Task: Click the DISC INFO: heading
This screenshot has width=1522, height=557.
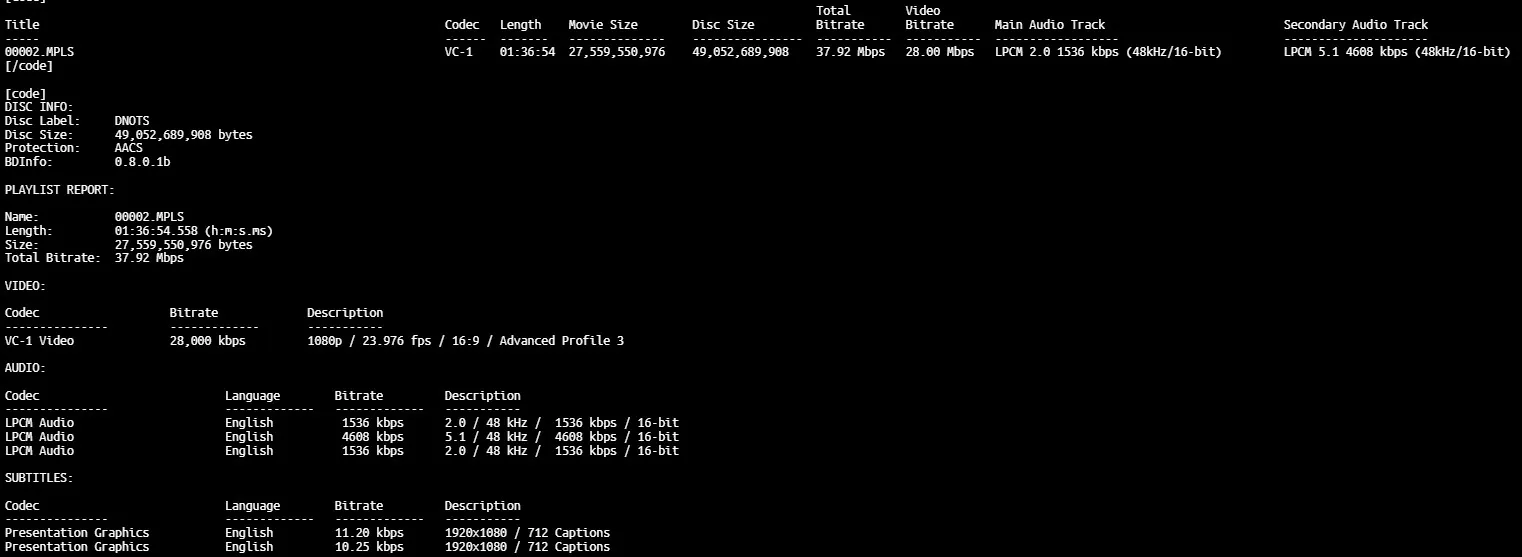Action: tap(39, 107)
